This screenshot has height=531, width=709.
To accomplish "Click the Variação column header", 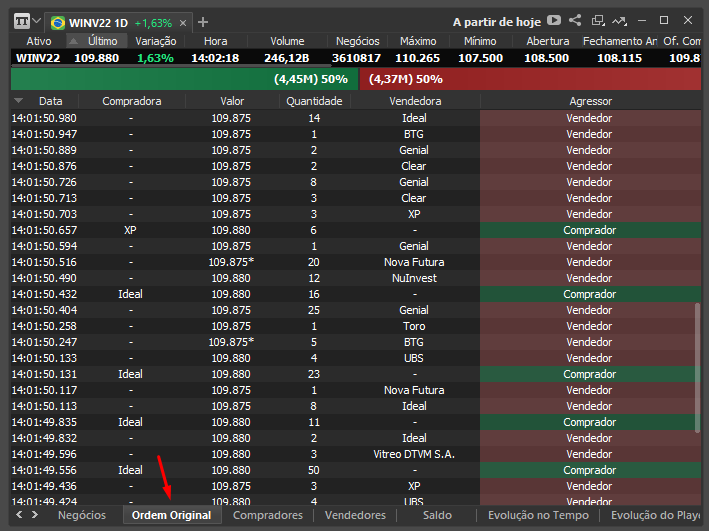I will pyautogui.click(x=156, y=41).
